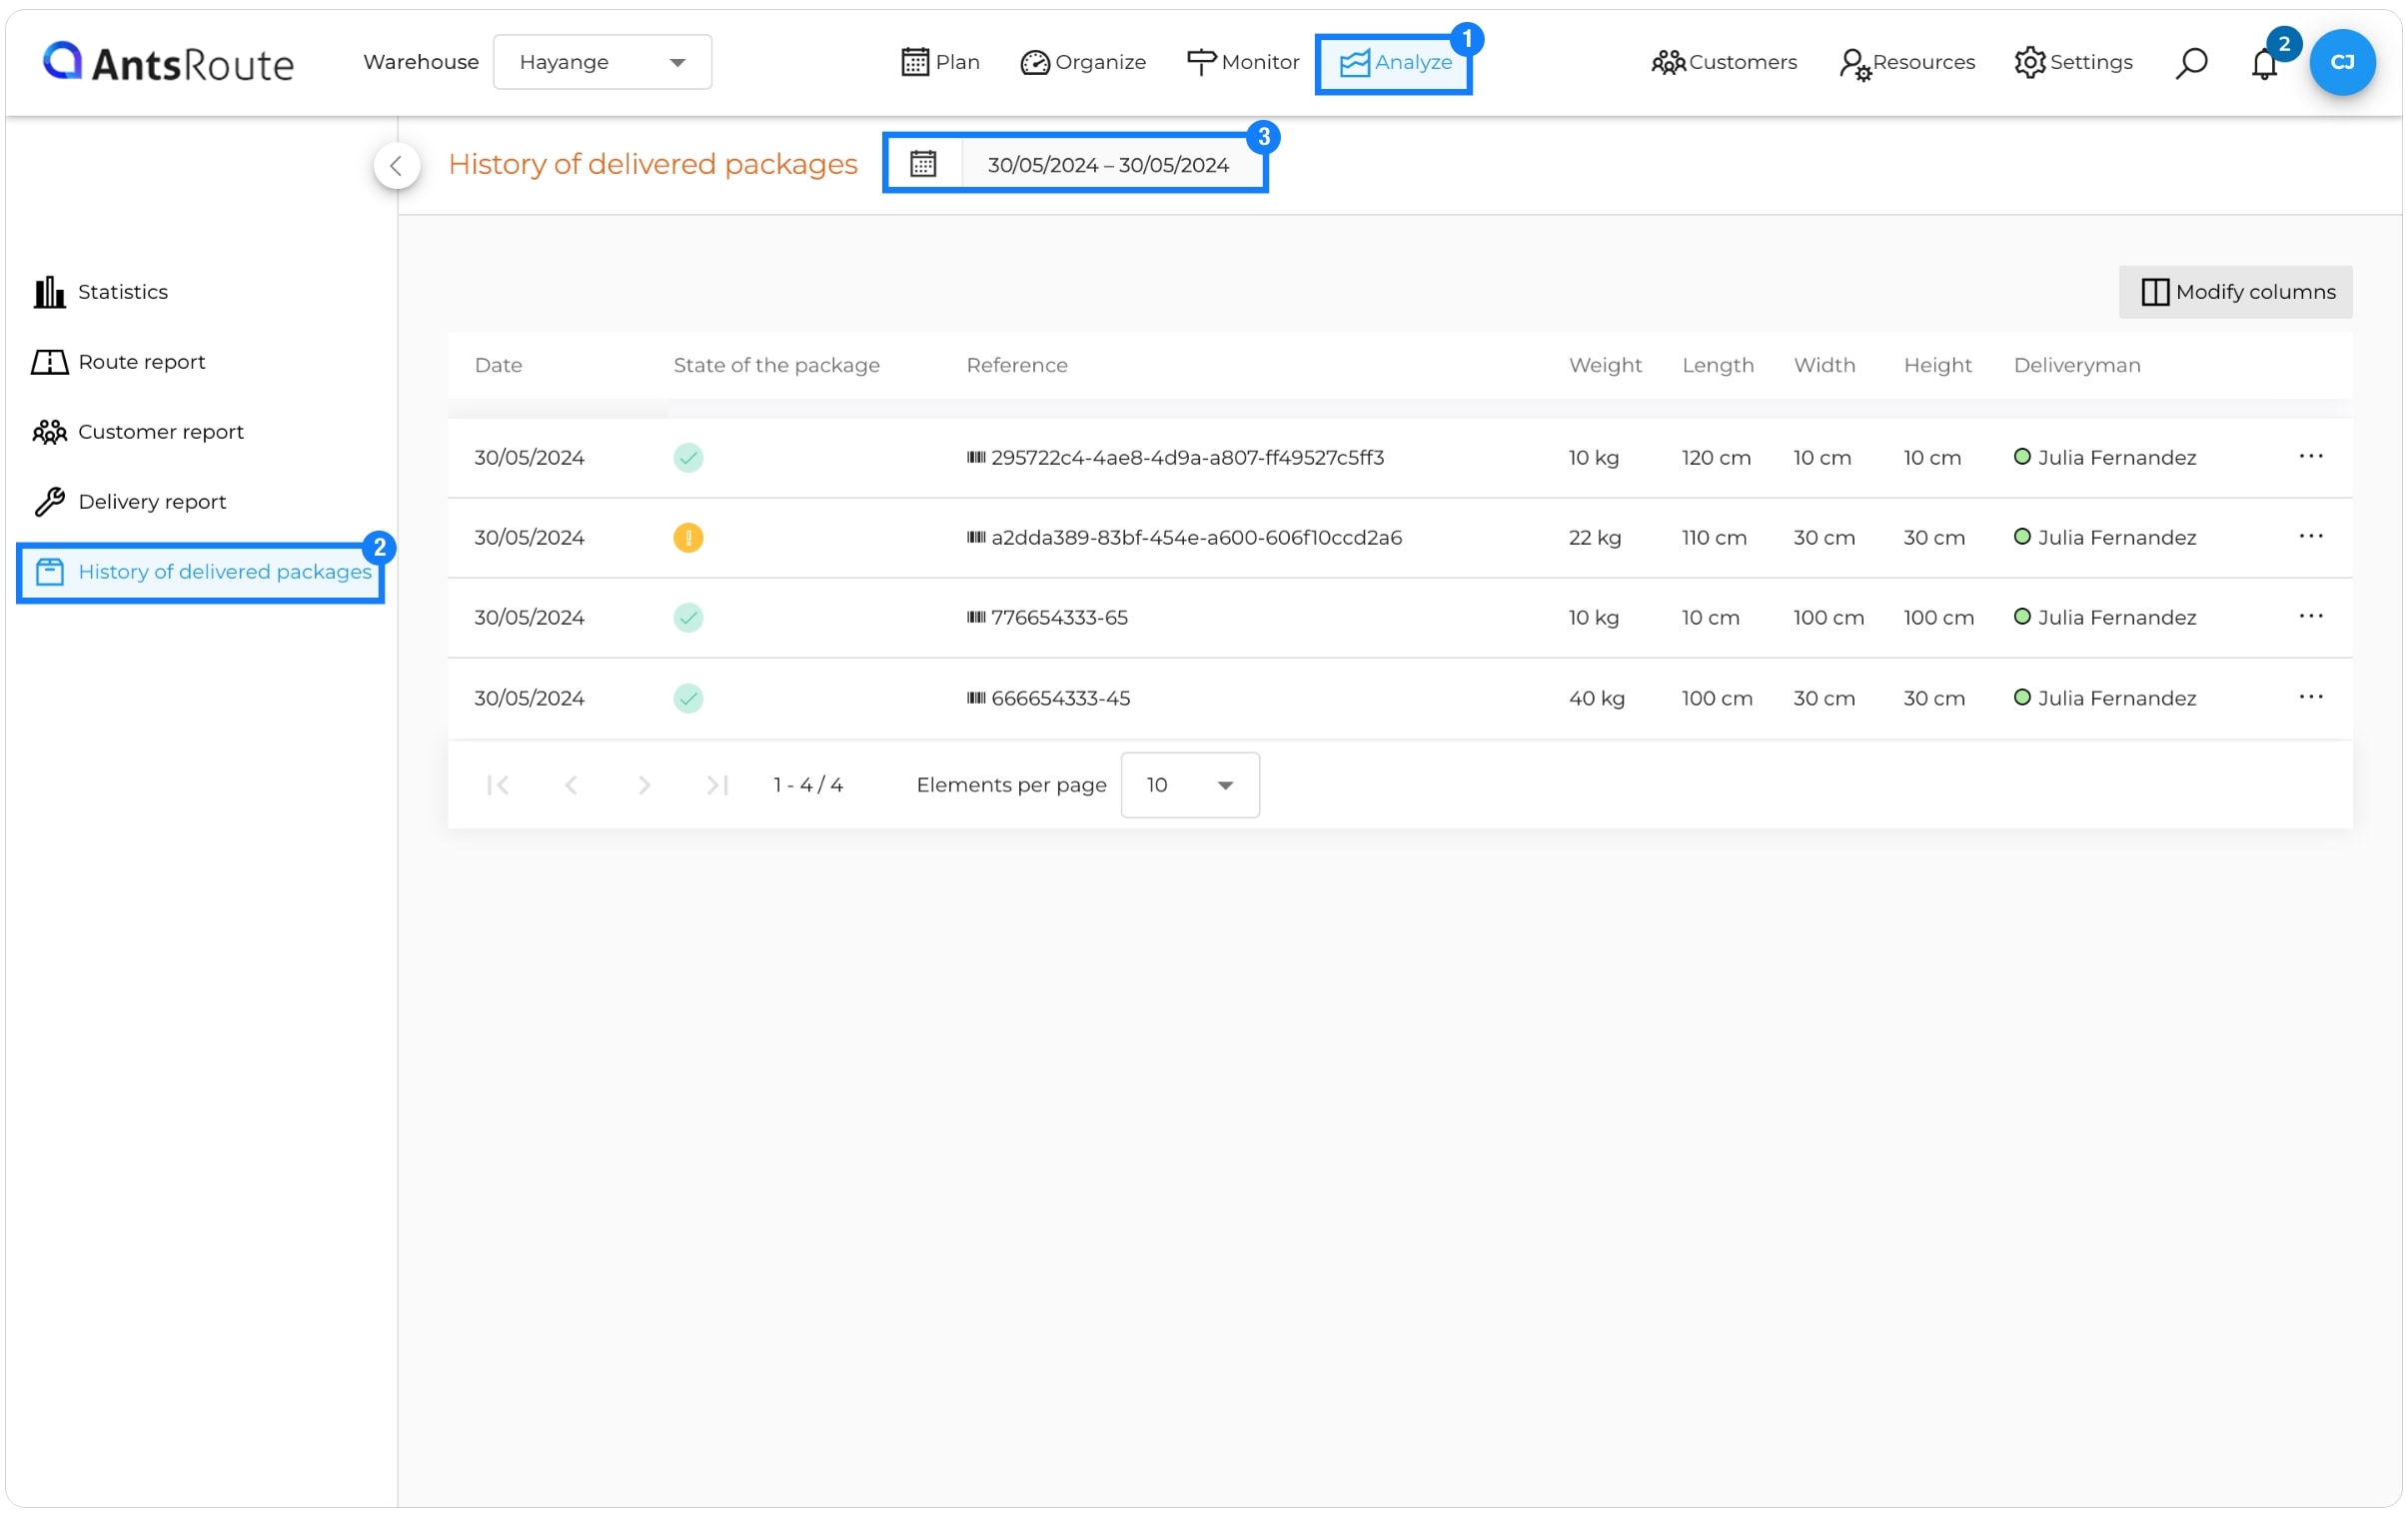The height and width of the screenshot is (1517, 2408).
Task: Jump to the last page of results
Action: (717, 786)
